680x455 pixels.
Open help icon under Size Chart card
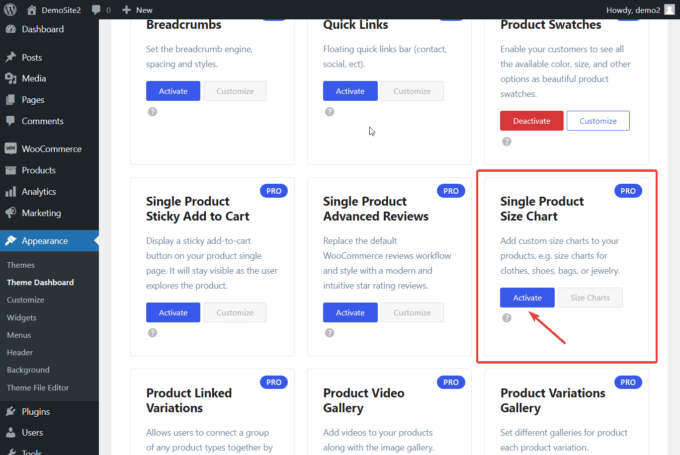click(x=507, y=318)
